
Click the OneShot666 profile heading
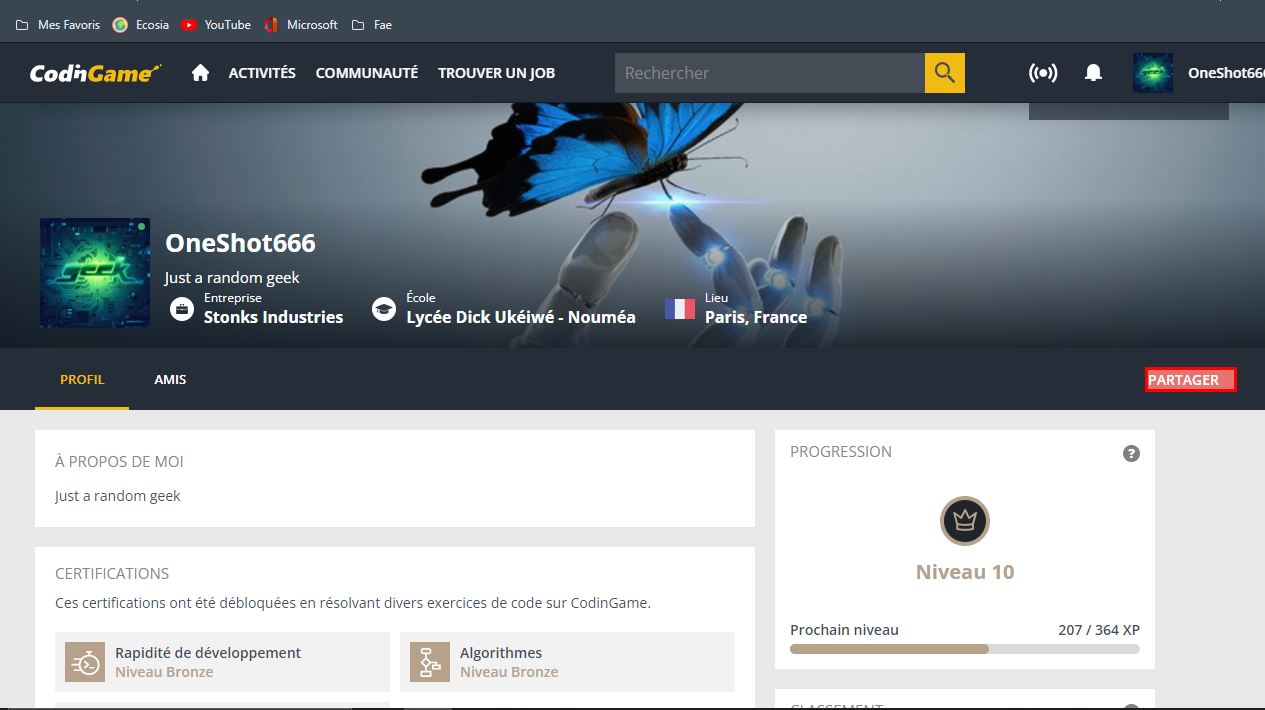pos(240,243)
